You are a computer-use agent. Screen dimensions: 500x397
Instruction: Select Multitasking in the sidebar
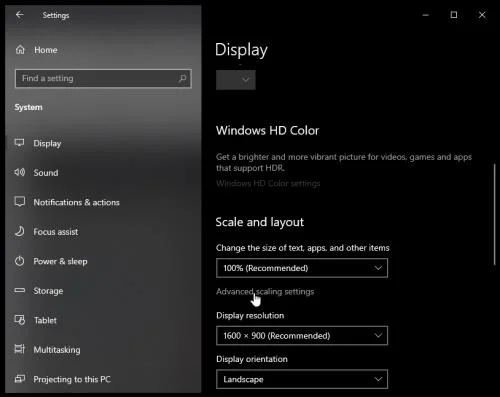tap(103, 350)
